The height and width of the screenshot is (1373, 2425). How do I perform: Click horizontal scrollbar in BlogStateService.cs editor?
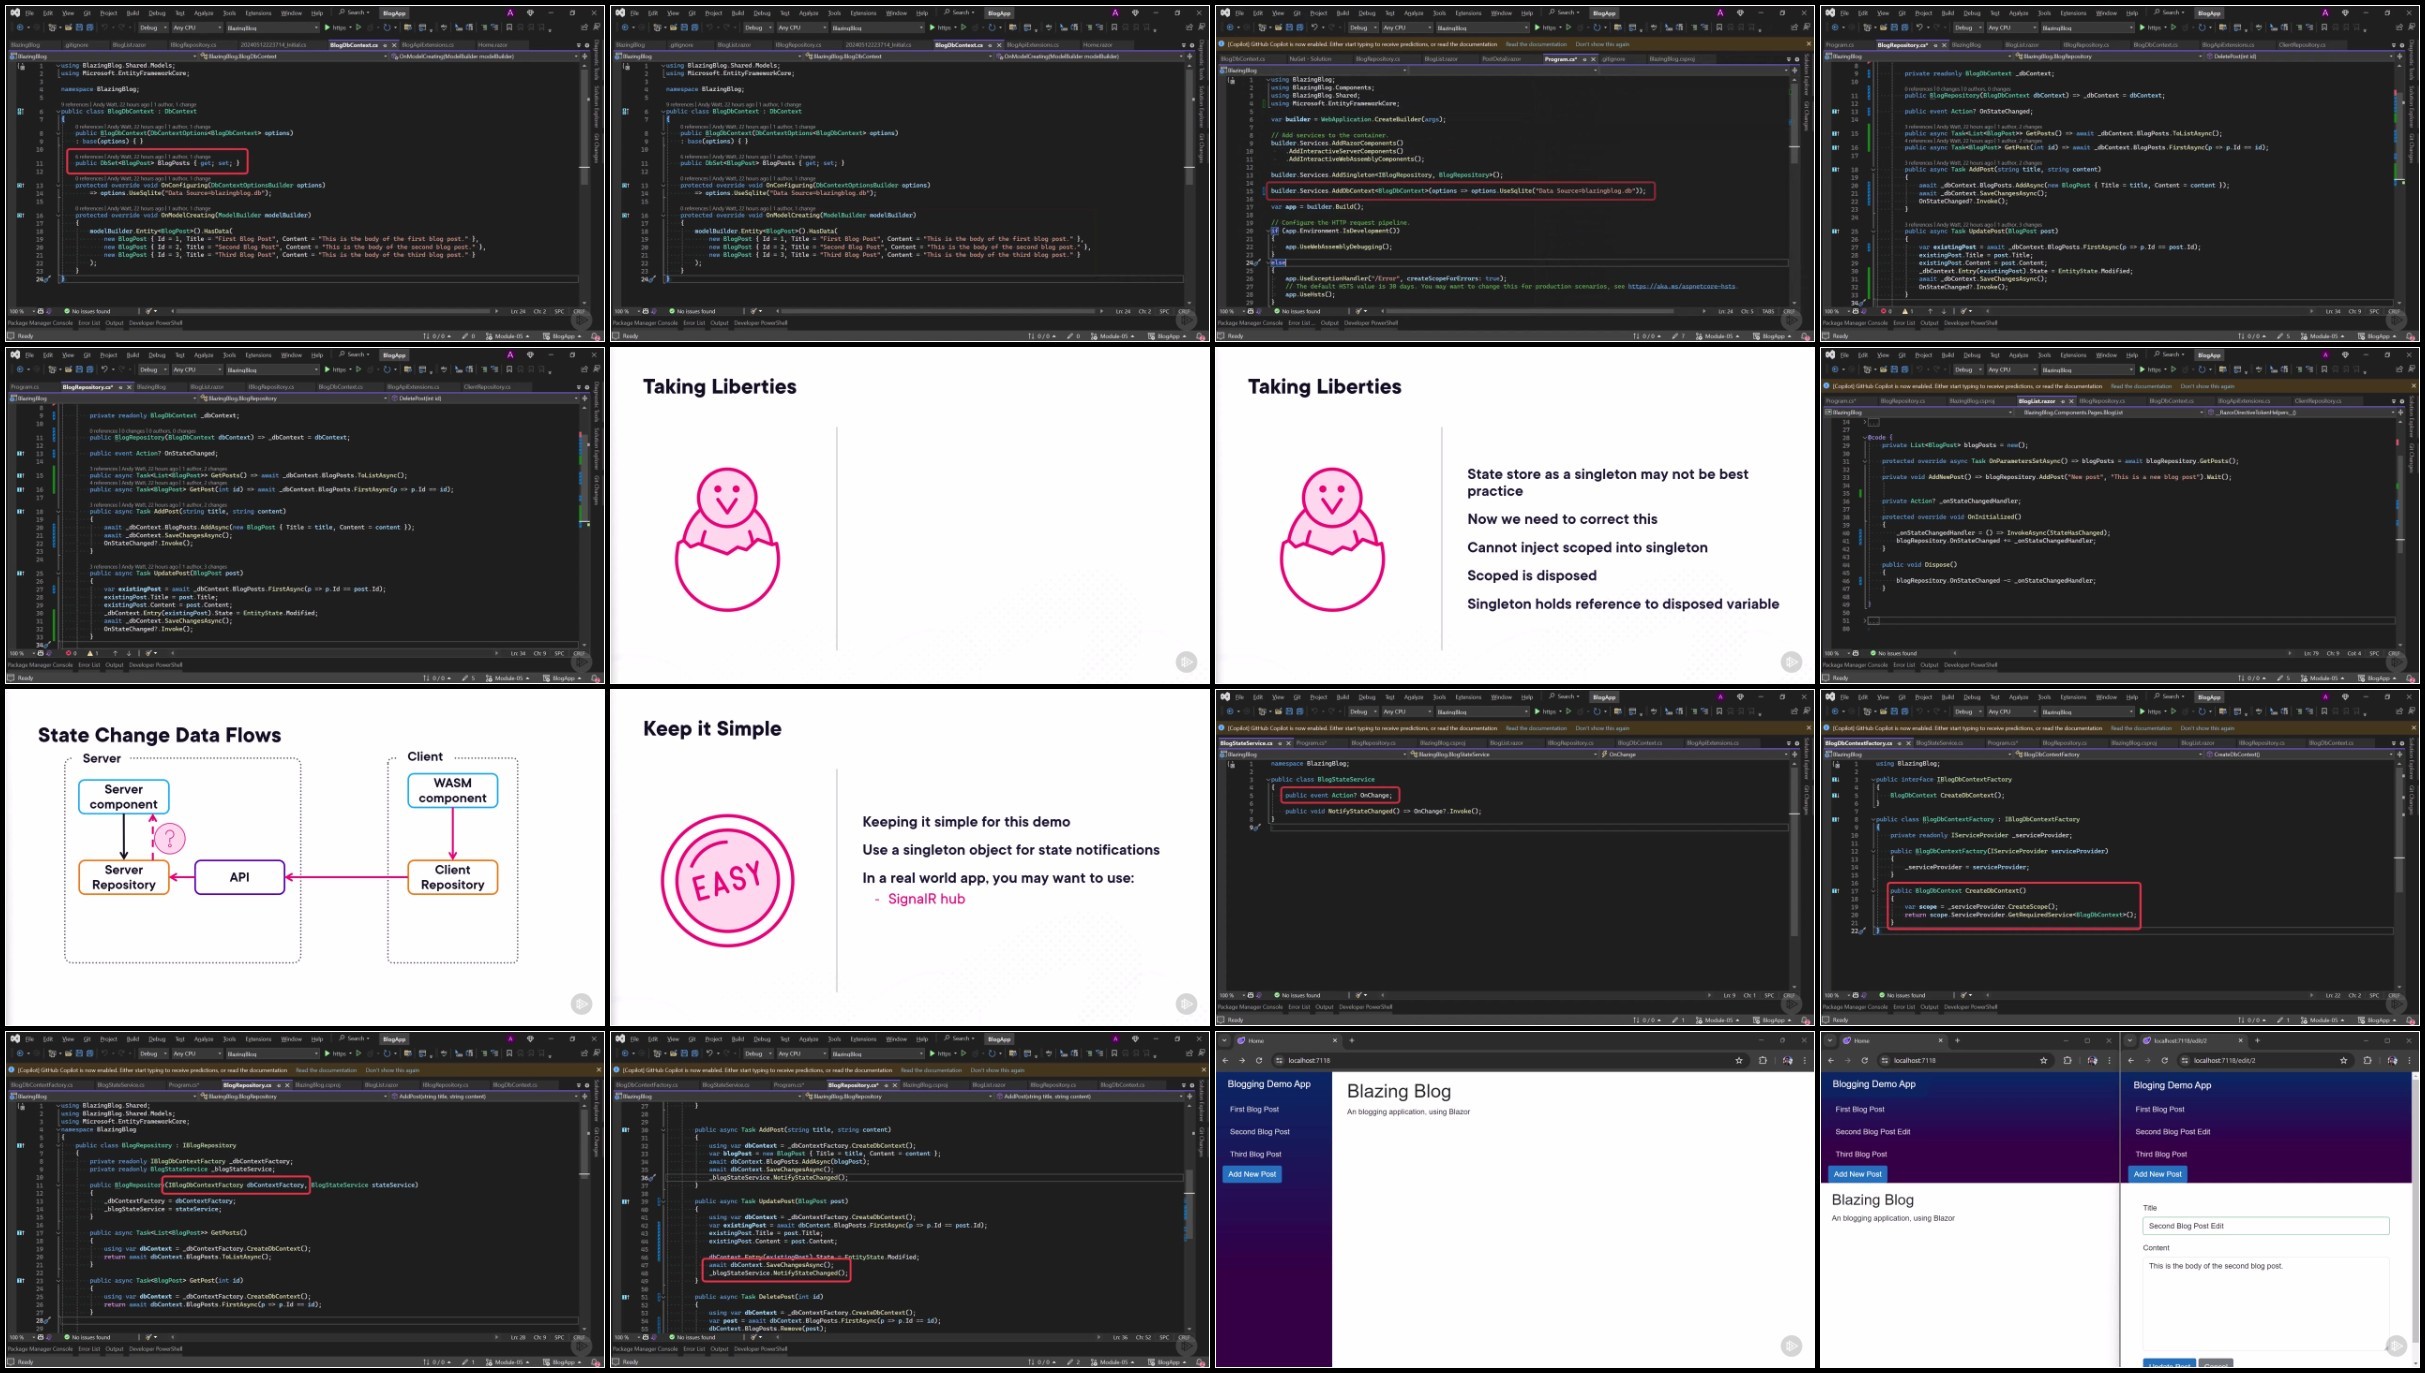tap(1545, 995)
